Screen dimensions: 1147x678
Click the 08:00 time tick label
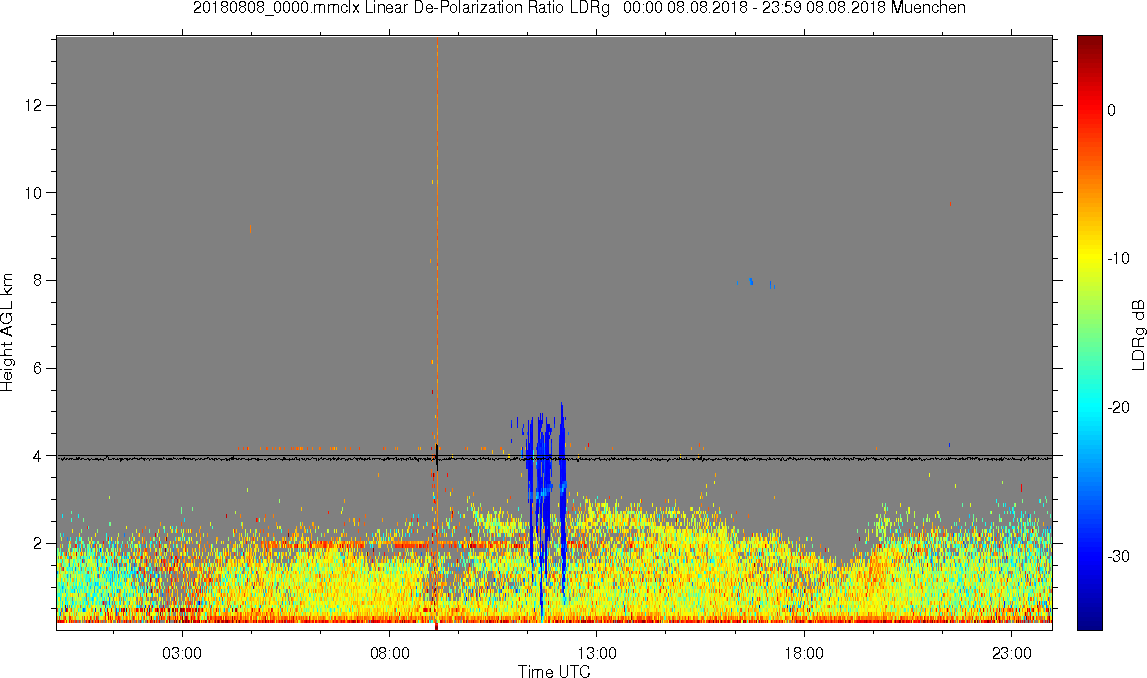coord(389,653)
